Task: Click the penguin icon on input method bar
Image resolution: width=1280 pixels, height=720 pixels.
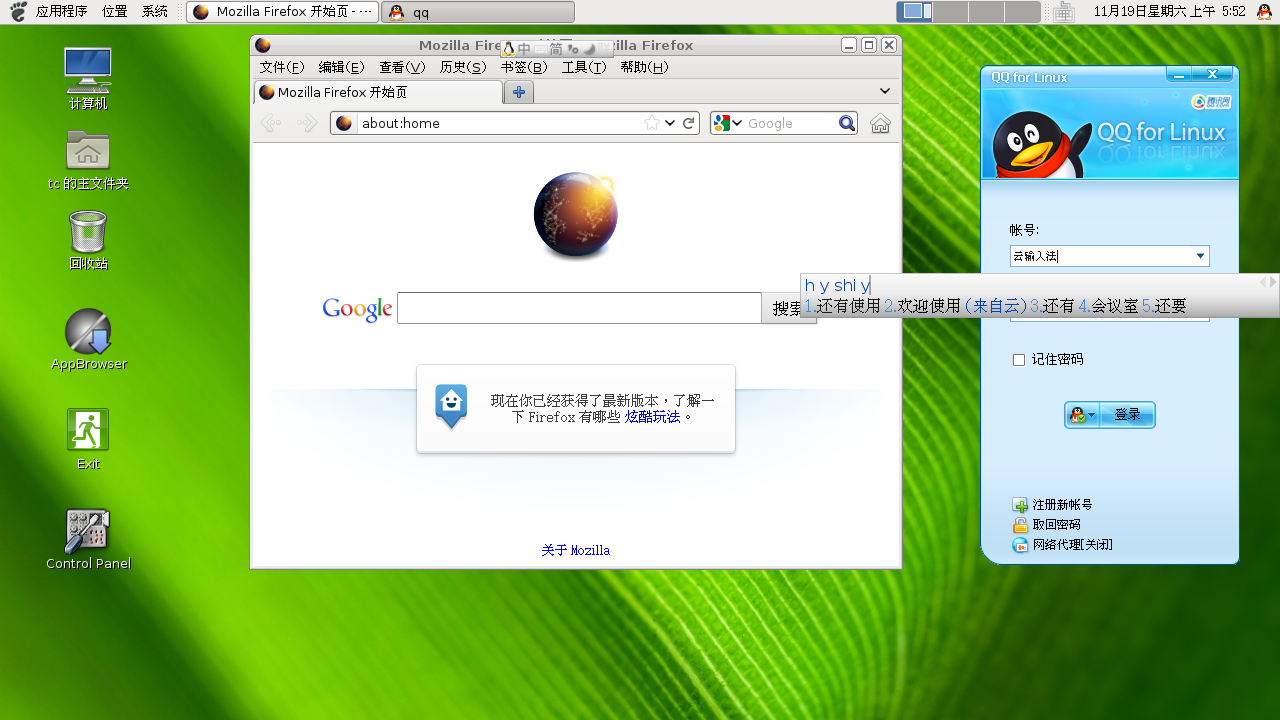Action: pos(508,48)
